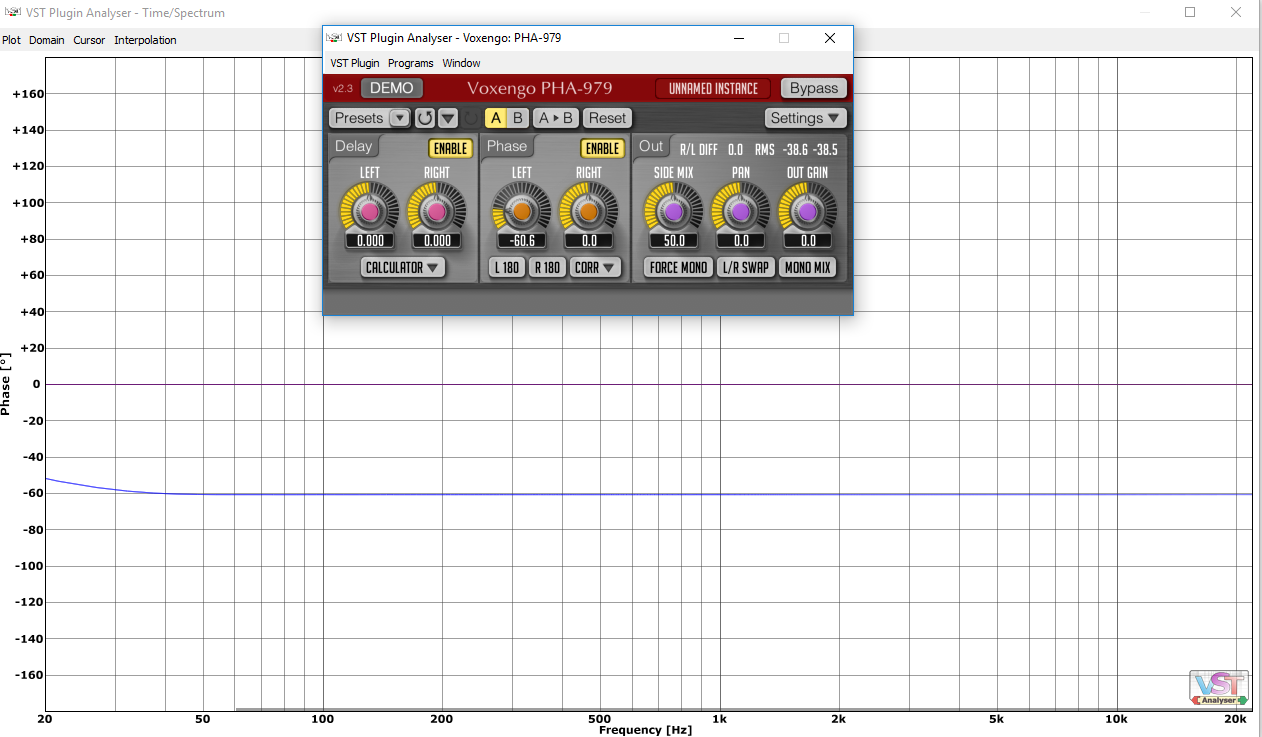Open the Window menu
1262x737 pixels.
click(461, 63)
